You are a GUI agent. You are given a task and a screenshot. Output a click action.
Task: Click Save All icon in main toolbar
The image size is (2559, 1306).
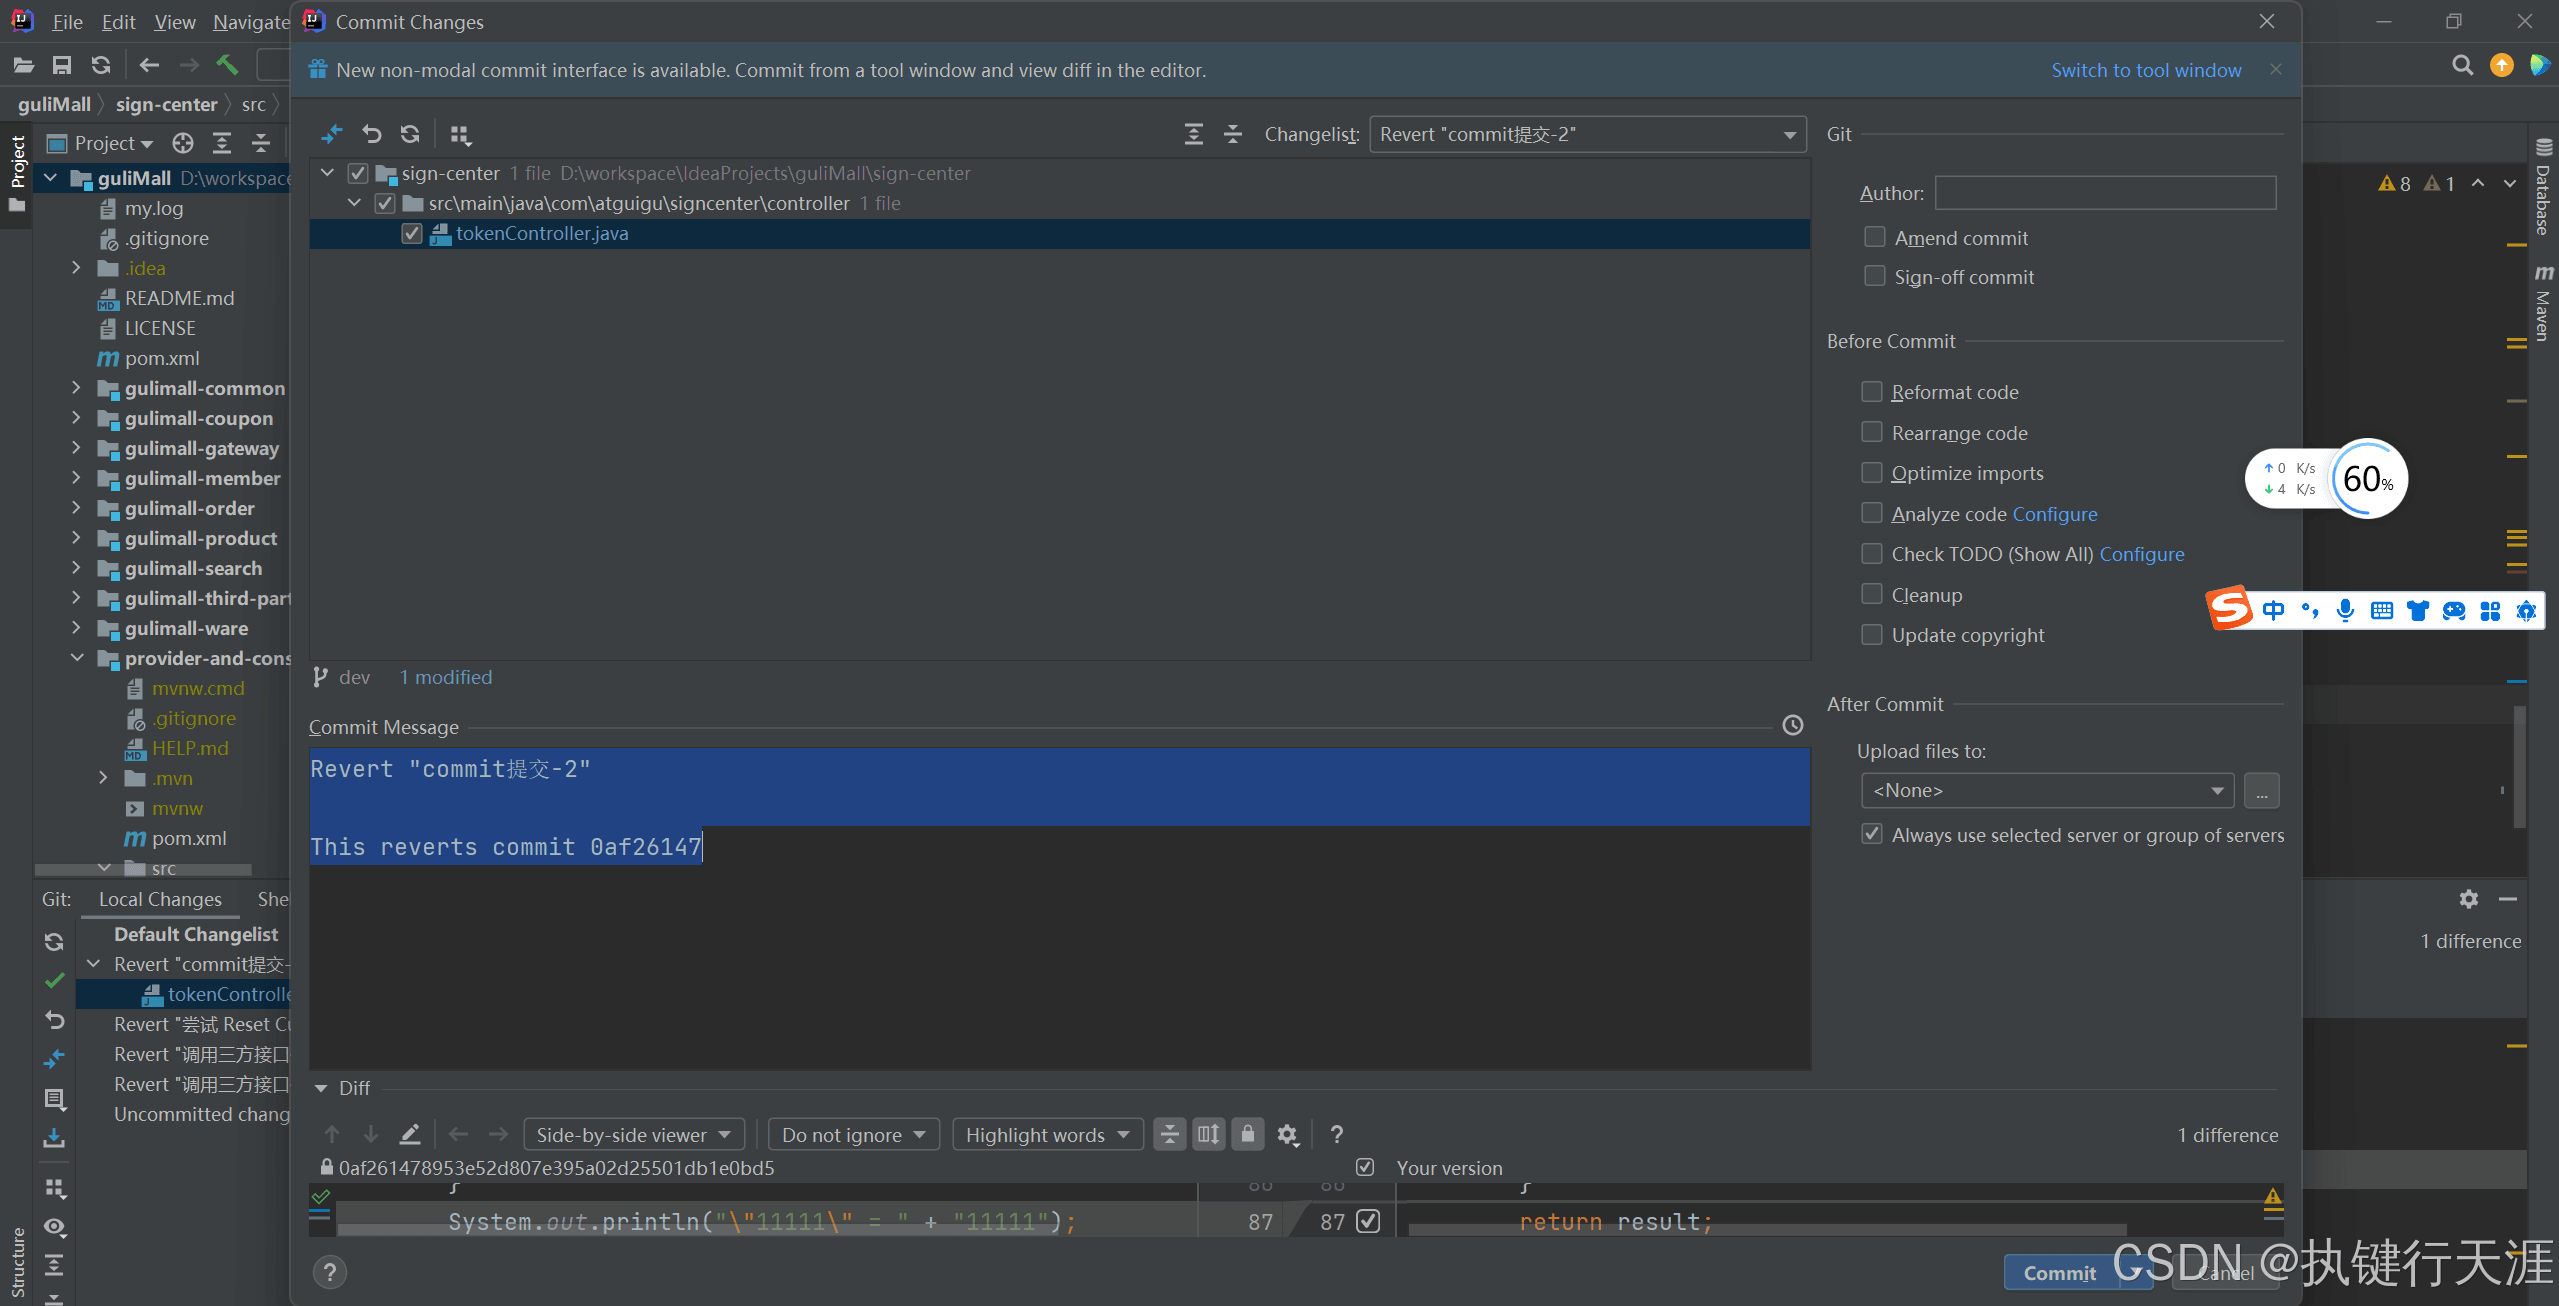pos(62,65)
